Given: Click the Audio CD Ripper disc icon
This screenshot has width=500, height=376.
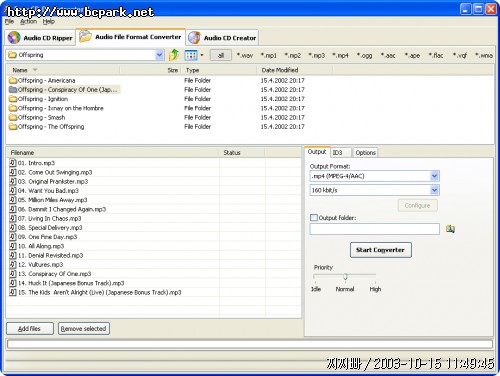Looking at the screenshot, I should (14, 38).
